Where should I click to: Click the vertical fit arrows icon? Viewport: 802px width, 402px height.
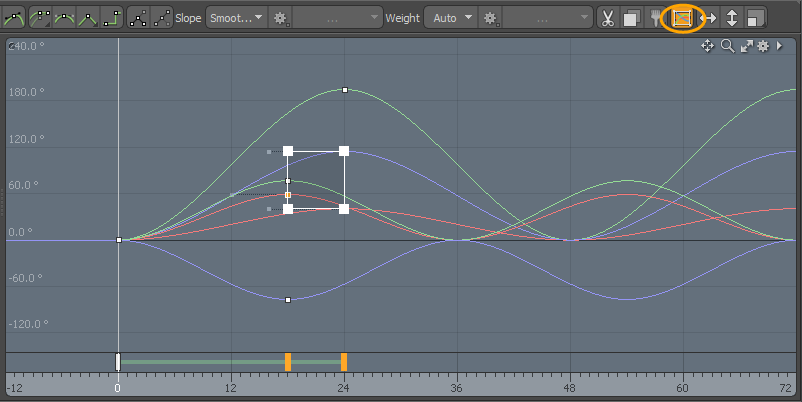(x=732, y=18)
